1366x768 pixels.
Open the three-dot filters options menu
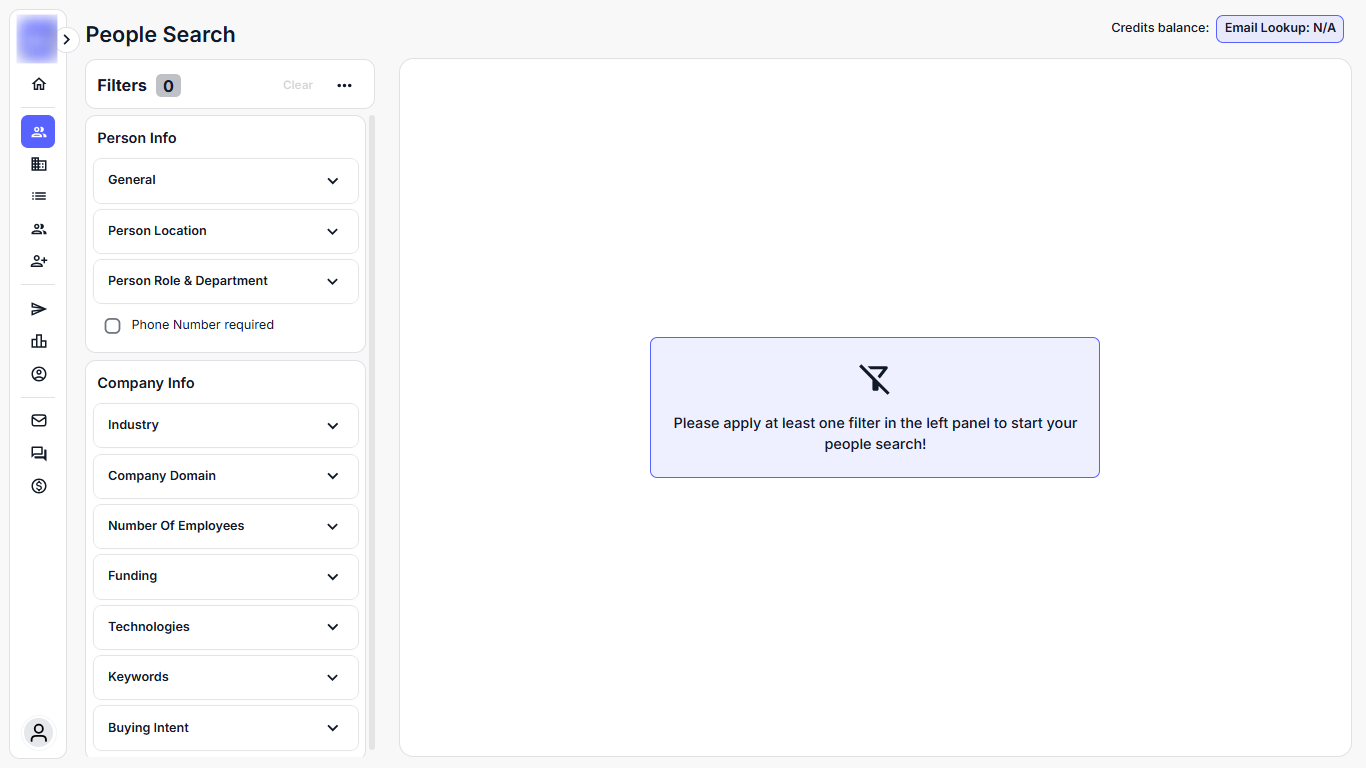[345, 86]
